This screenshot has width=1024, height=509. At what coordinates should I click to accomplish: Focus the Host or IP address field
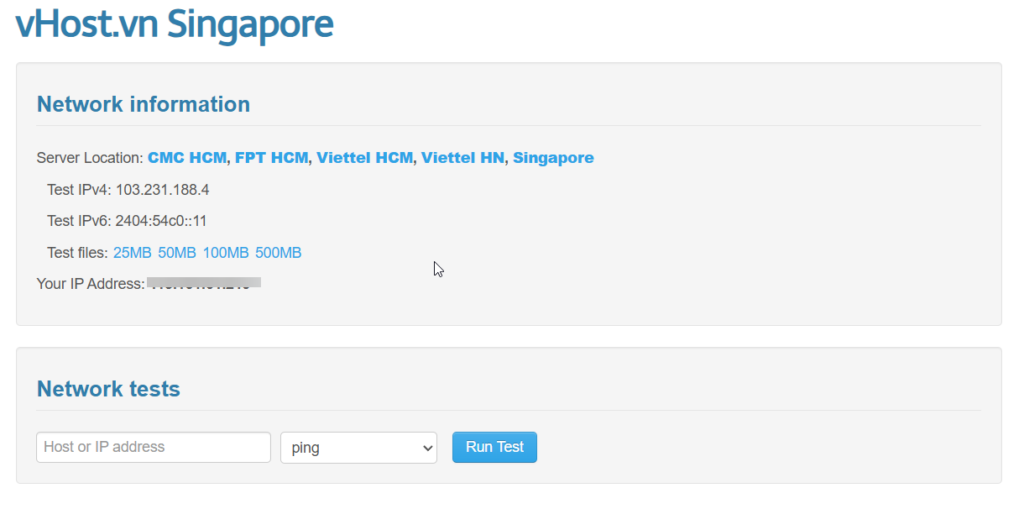(153, 447)
